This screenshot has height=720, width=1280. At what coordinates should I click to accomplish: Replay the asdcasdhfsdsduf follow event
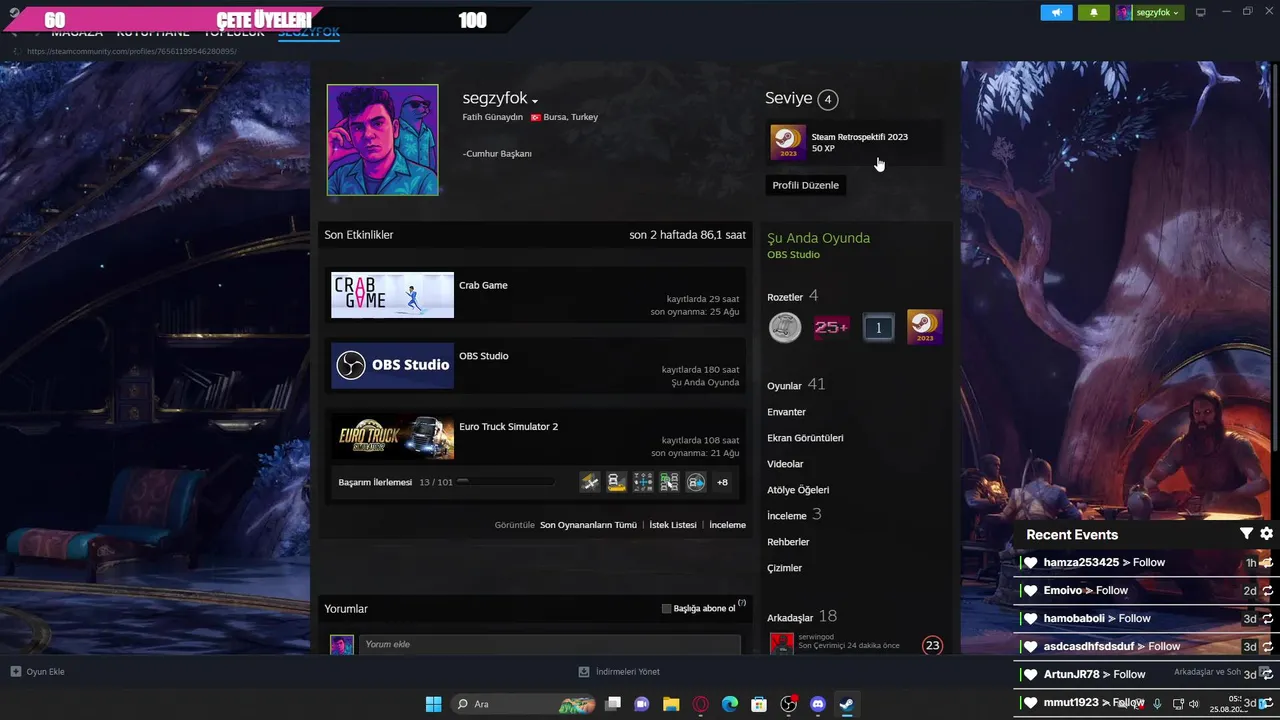click(1267, 647)
